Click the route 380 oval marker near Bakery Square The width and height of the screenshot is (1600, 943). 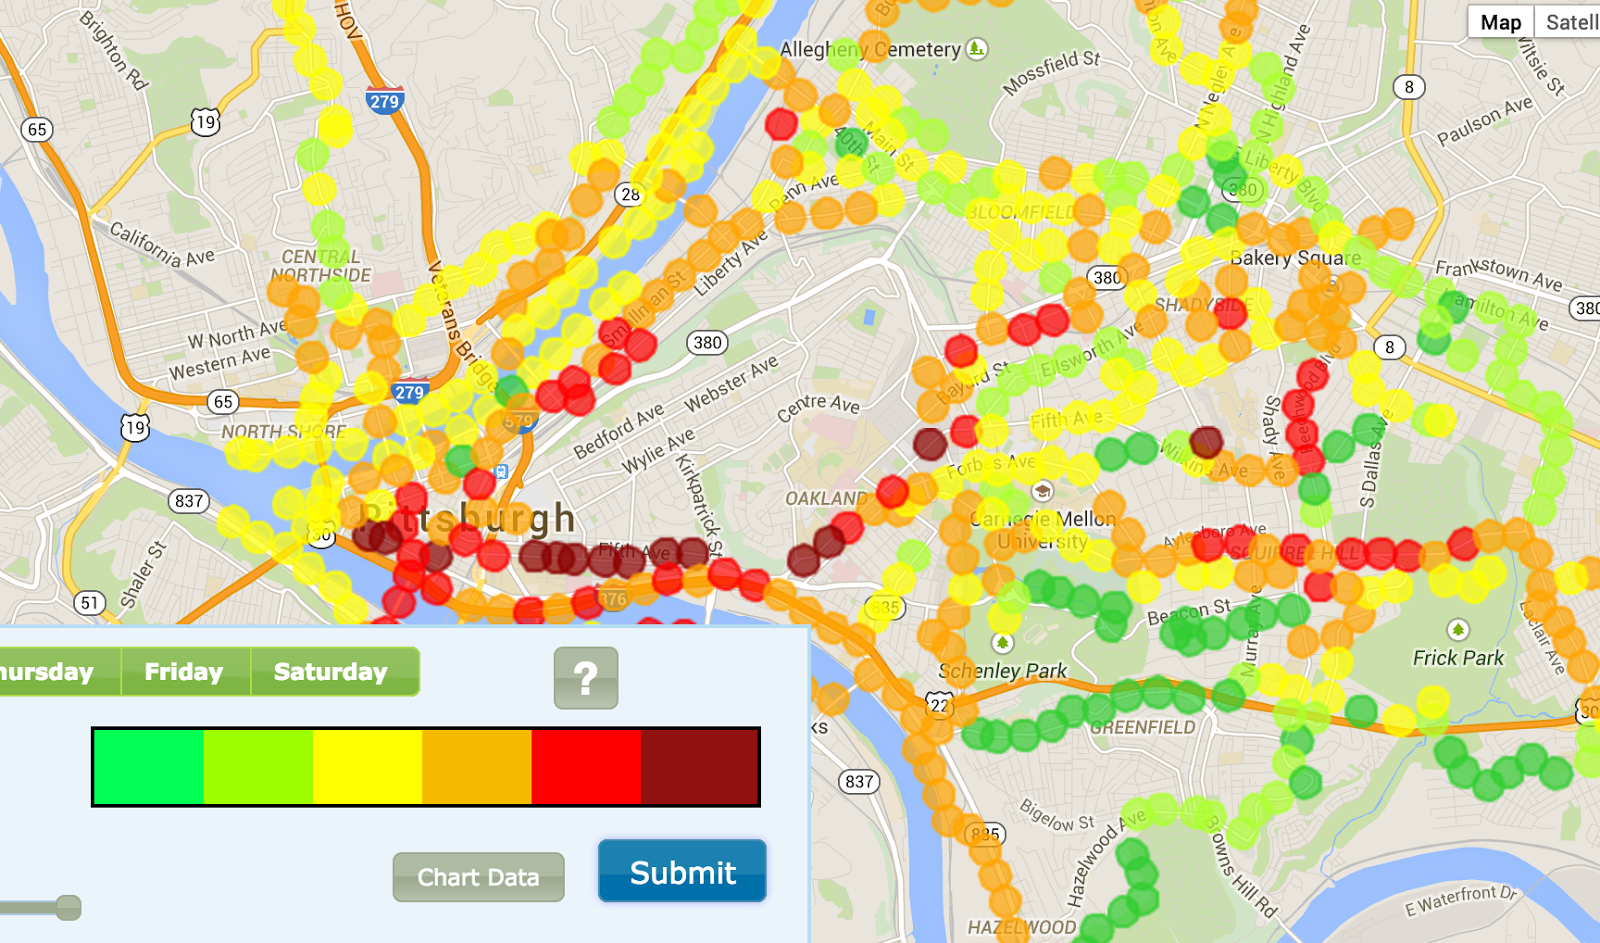click(1243, 187)
